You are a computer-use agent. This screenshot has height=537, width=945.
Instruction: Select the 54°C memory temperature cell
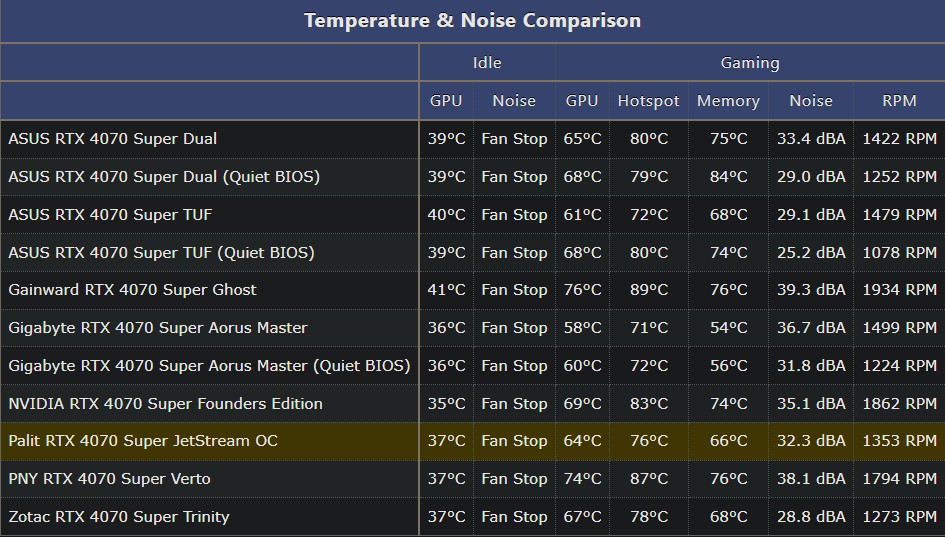pyautogui.click(x=728, y=328)
